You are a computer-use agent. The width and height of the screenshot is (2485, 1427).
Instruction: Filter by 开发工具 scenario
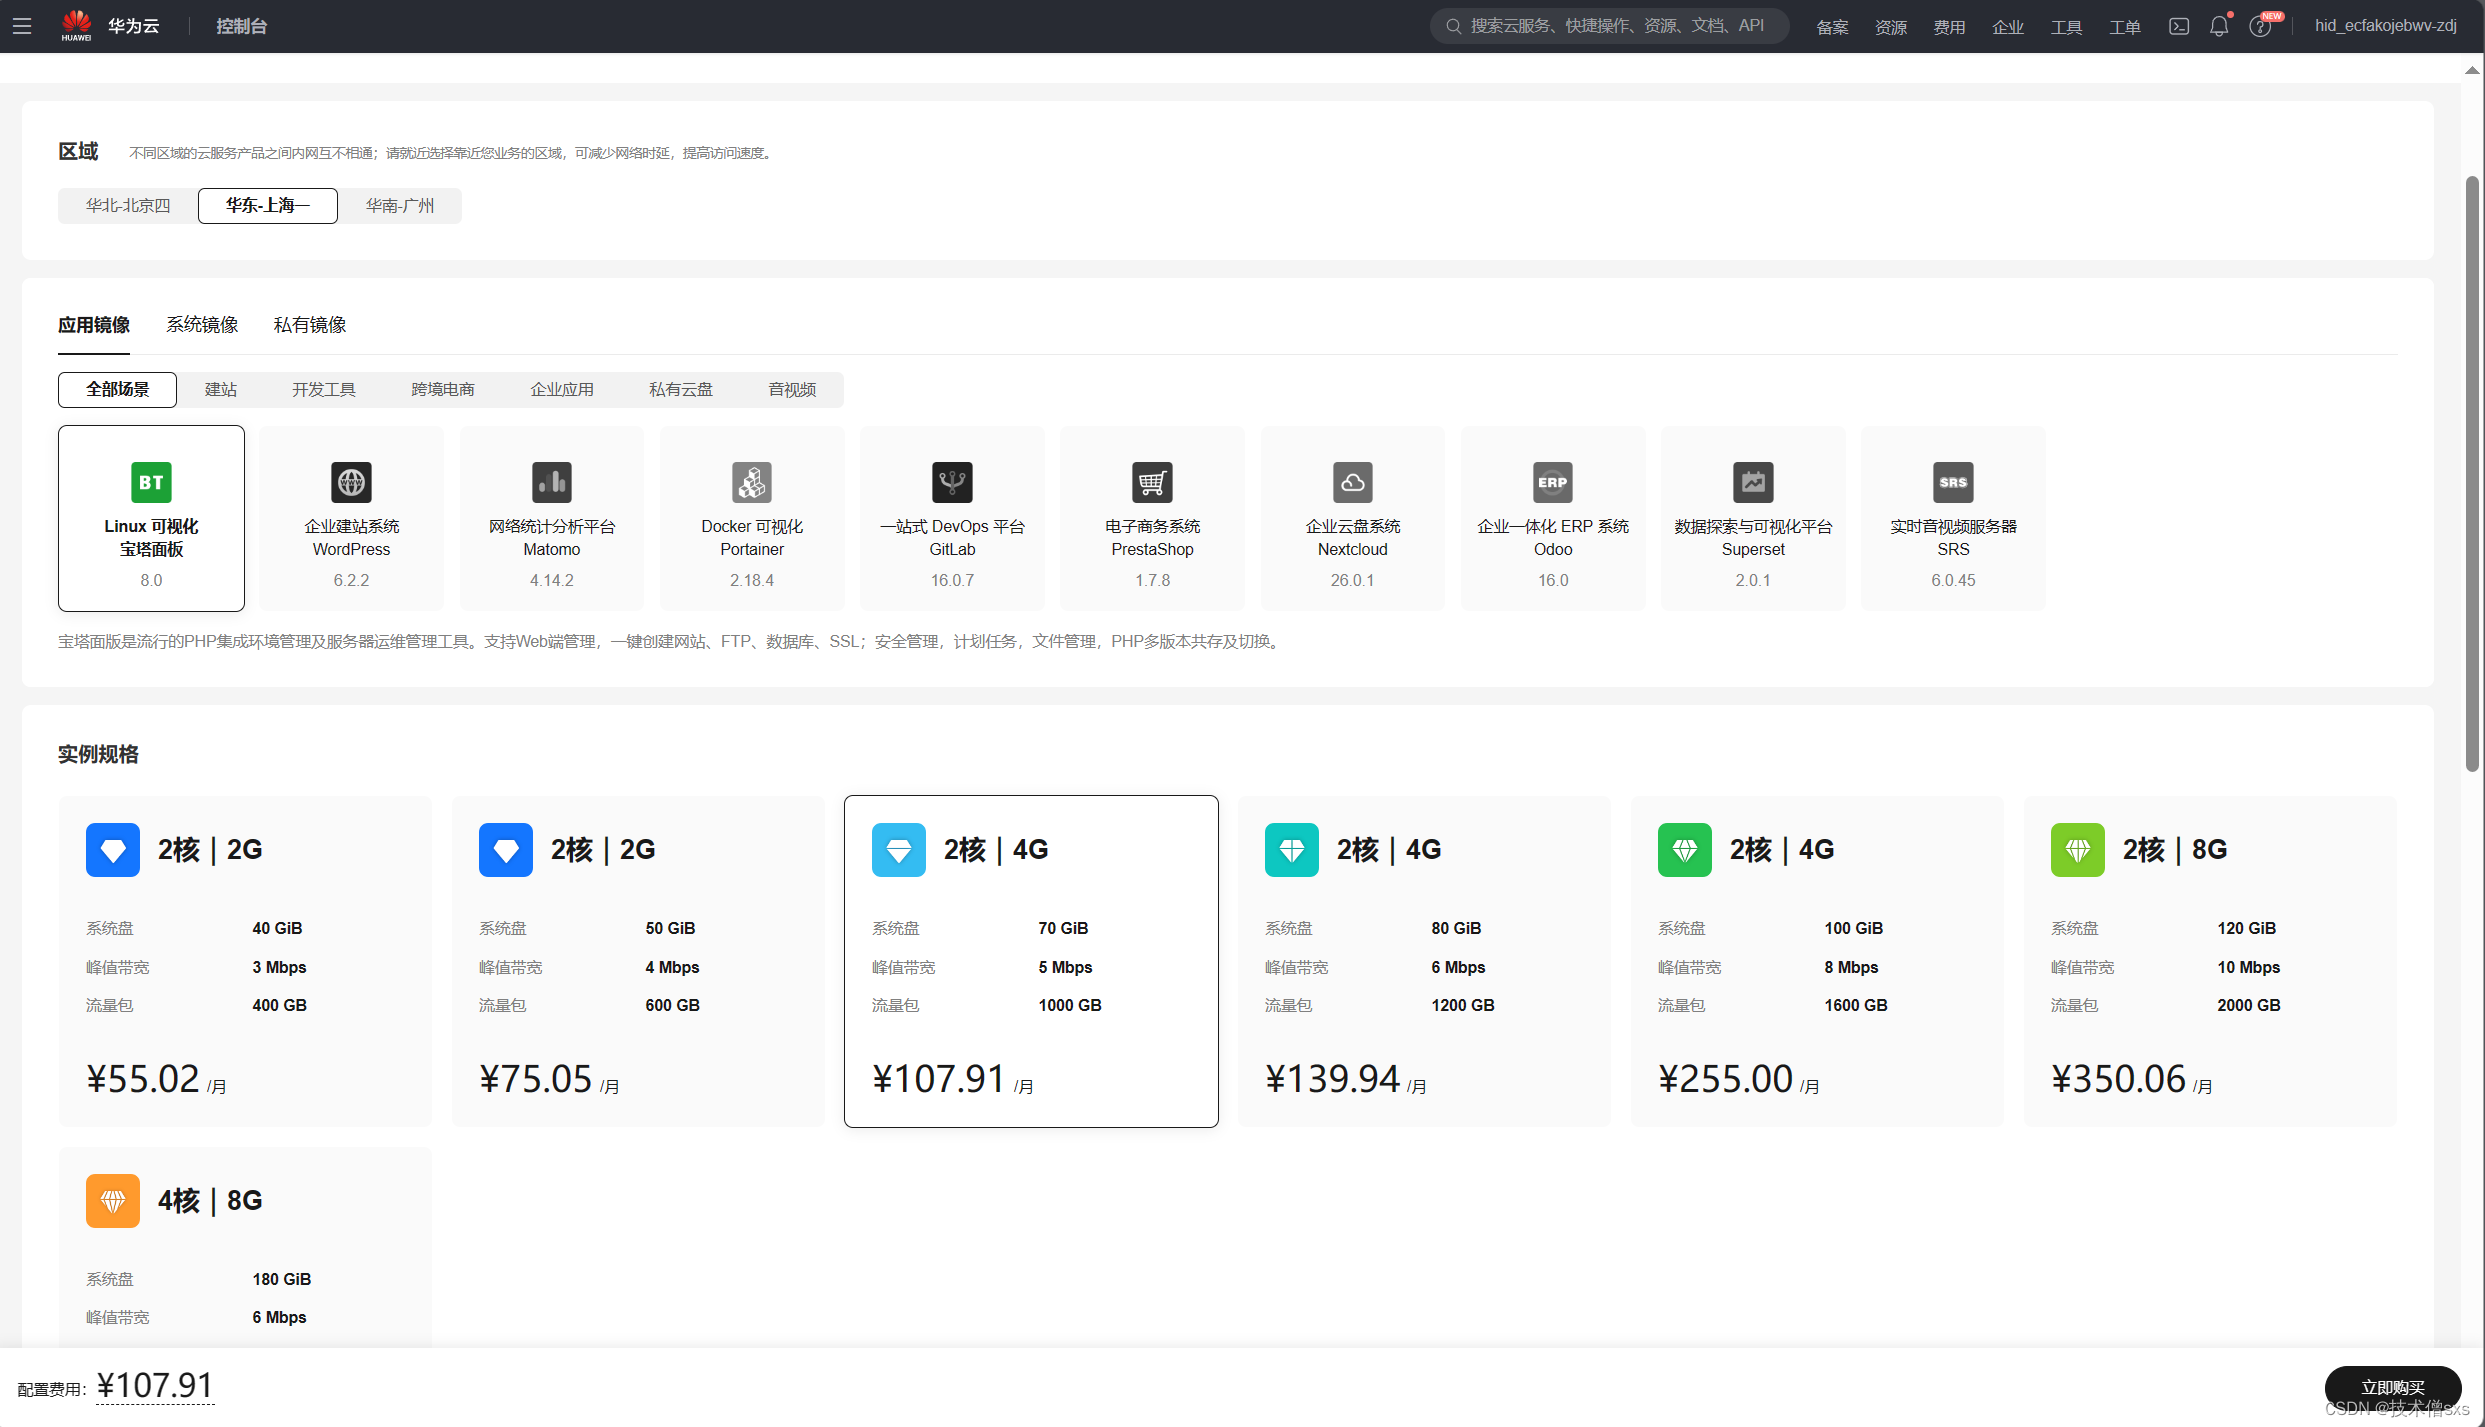[324, 390]
